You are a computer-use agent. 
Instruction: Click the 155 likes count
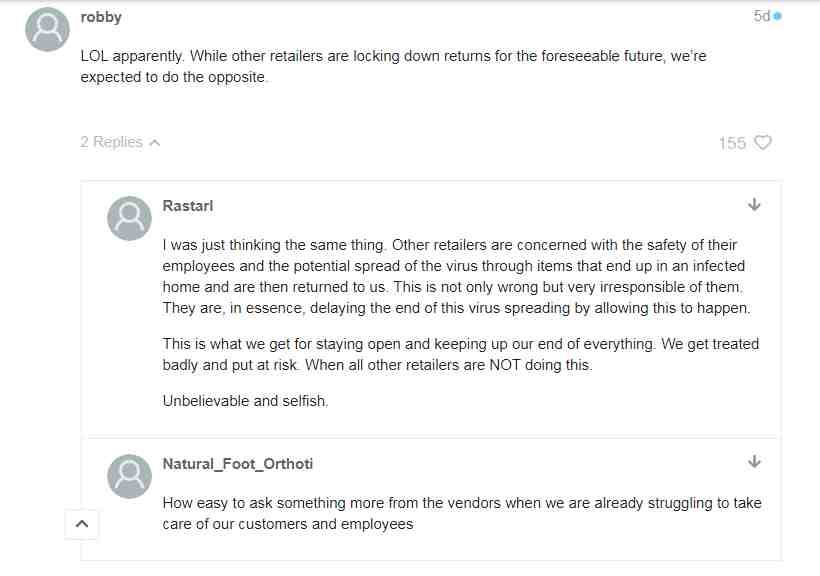[x=732, y=143]
